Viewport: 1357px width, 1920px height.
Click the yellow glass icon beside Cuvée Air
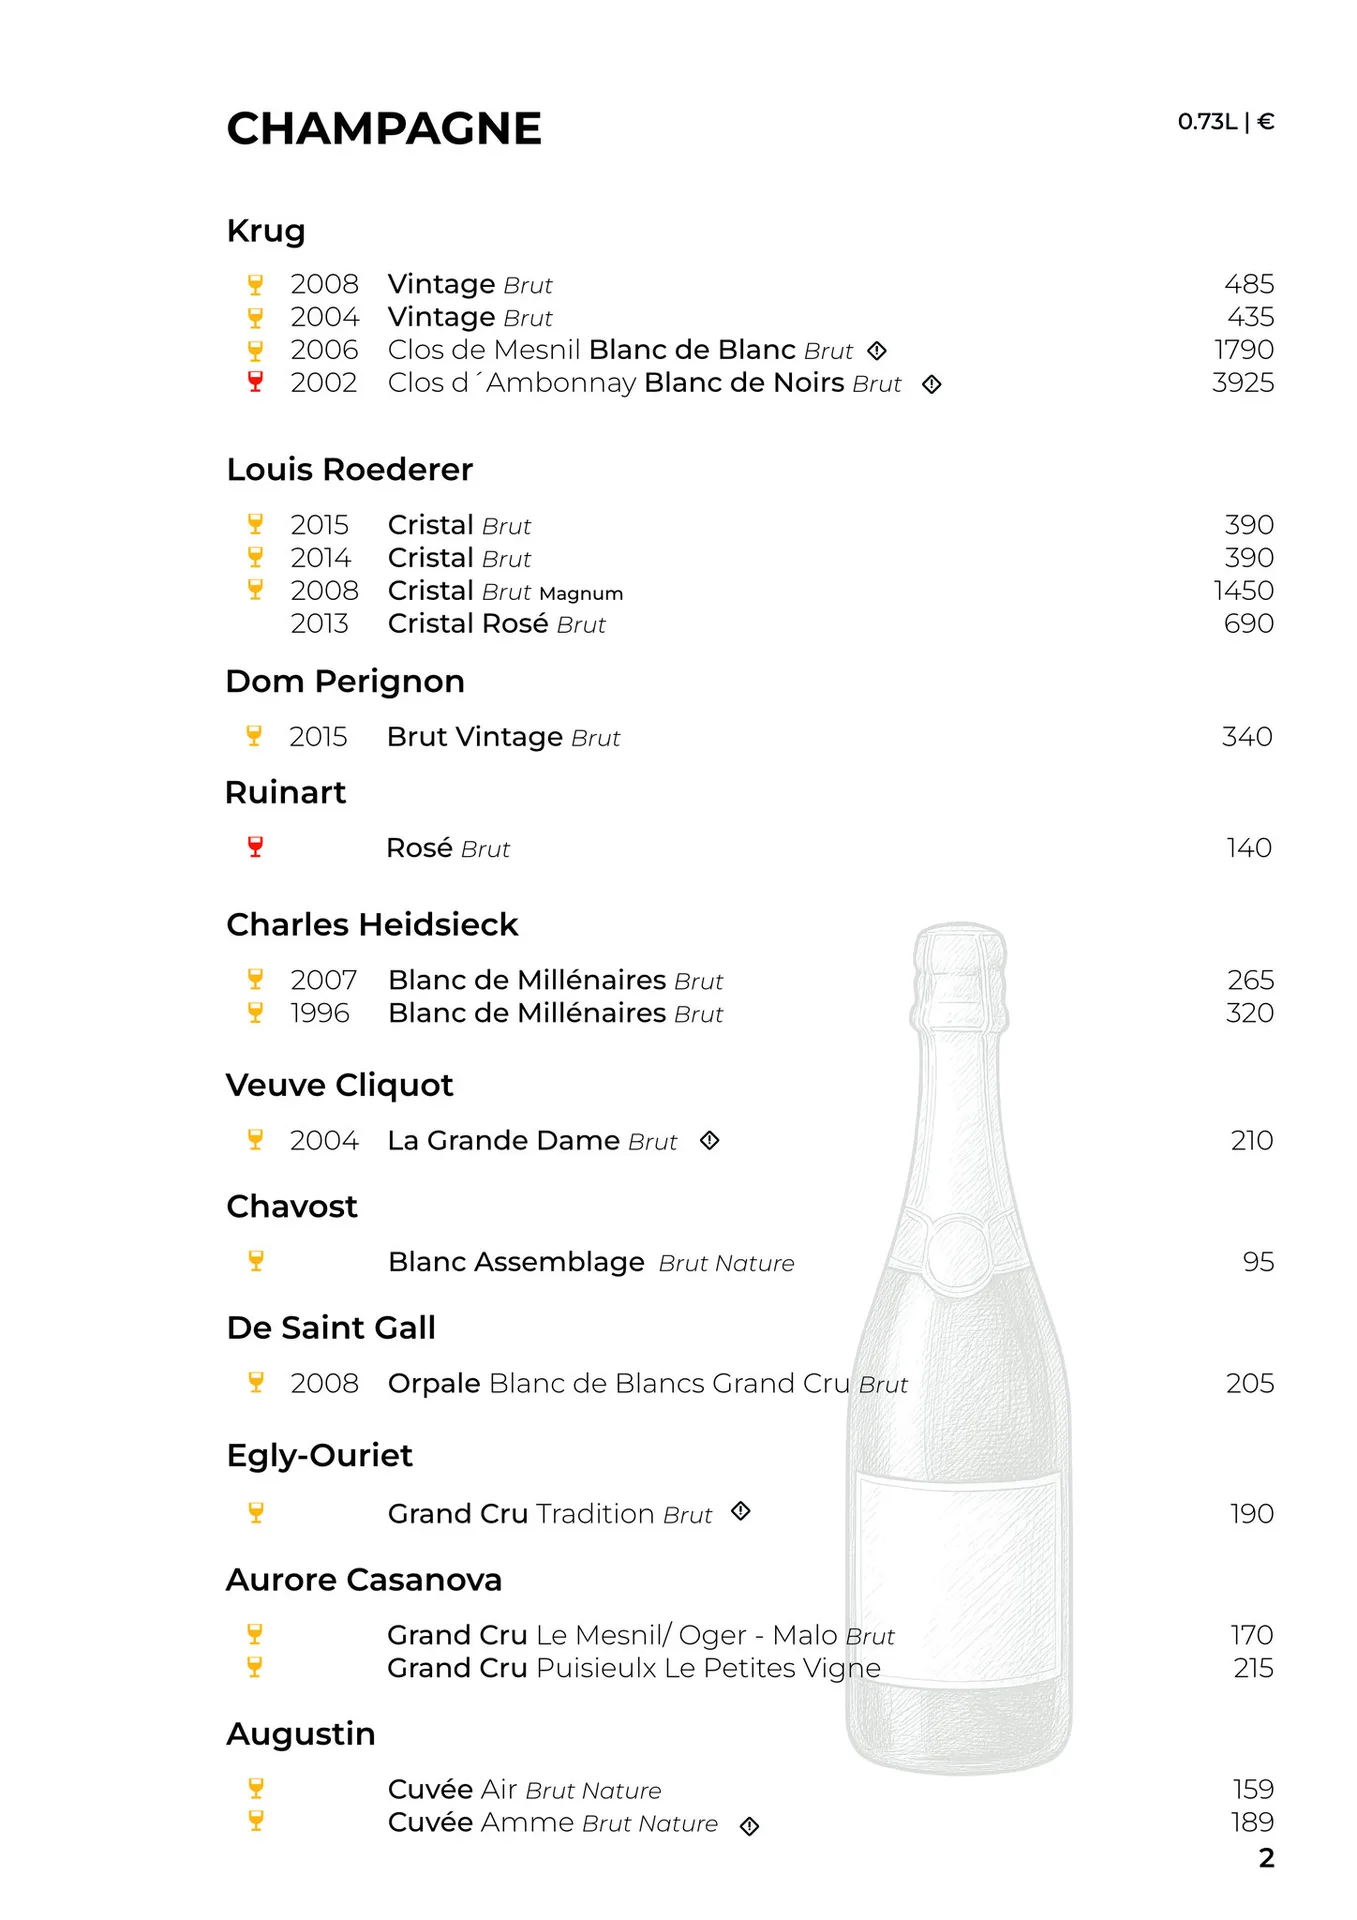tap(256, 1788)
